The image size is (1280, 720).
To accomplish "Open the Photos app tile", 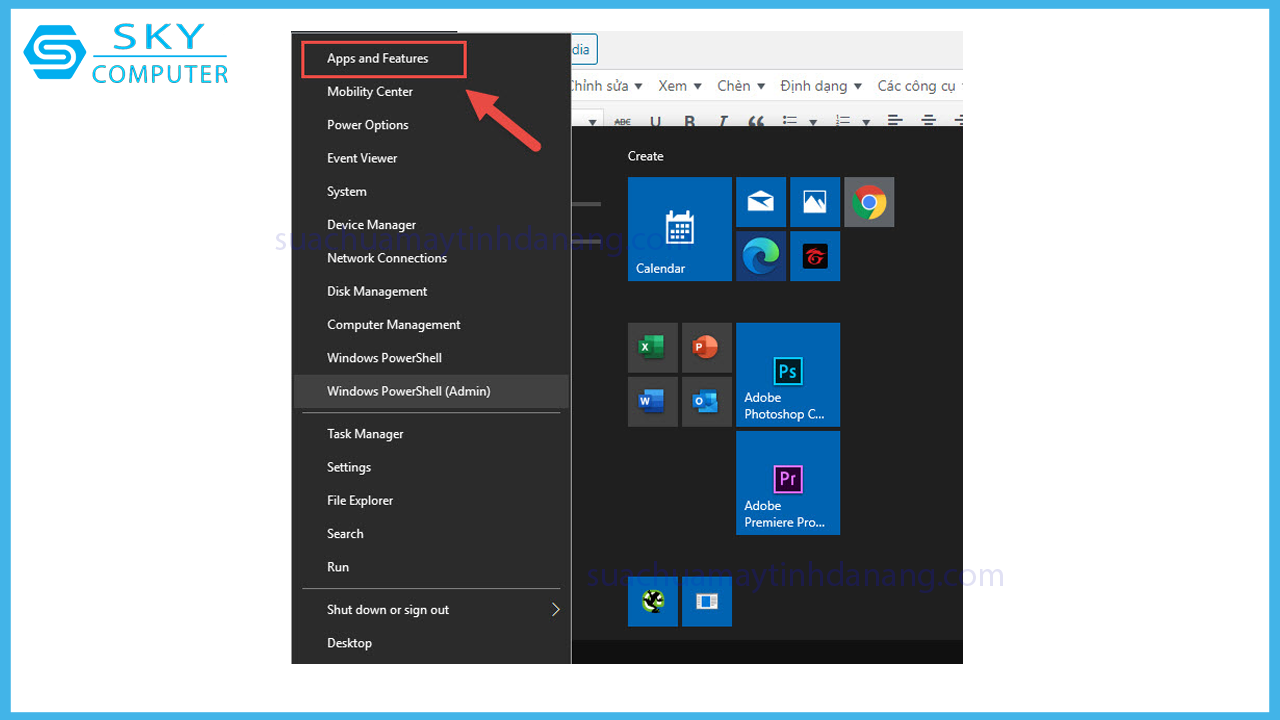I will 815,203.
